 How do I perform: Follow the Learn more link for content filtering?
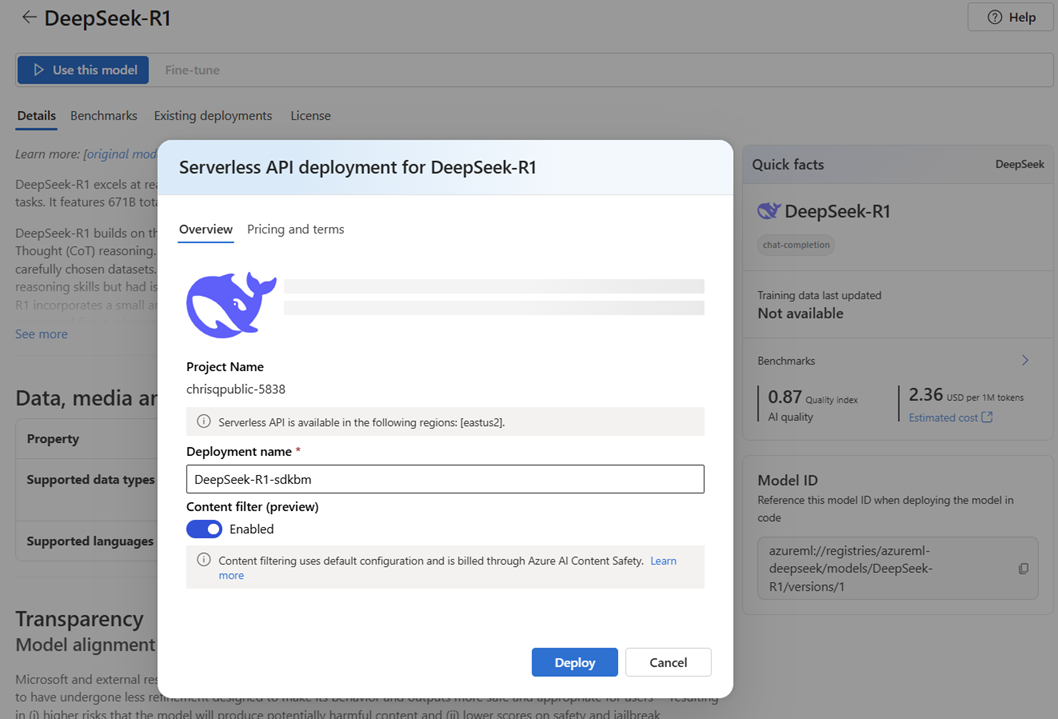663,560
